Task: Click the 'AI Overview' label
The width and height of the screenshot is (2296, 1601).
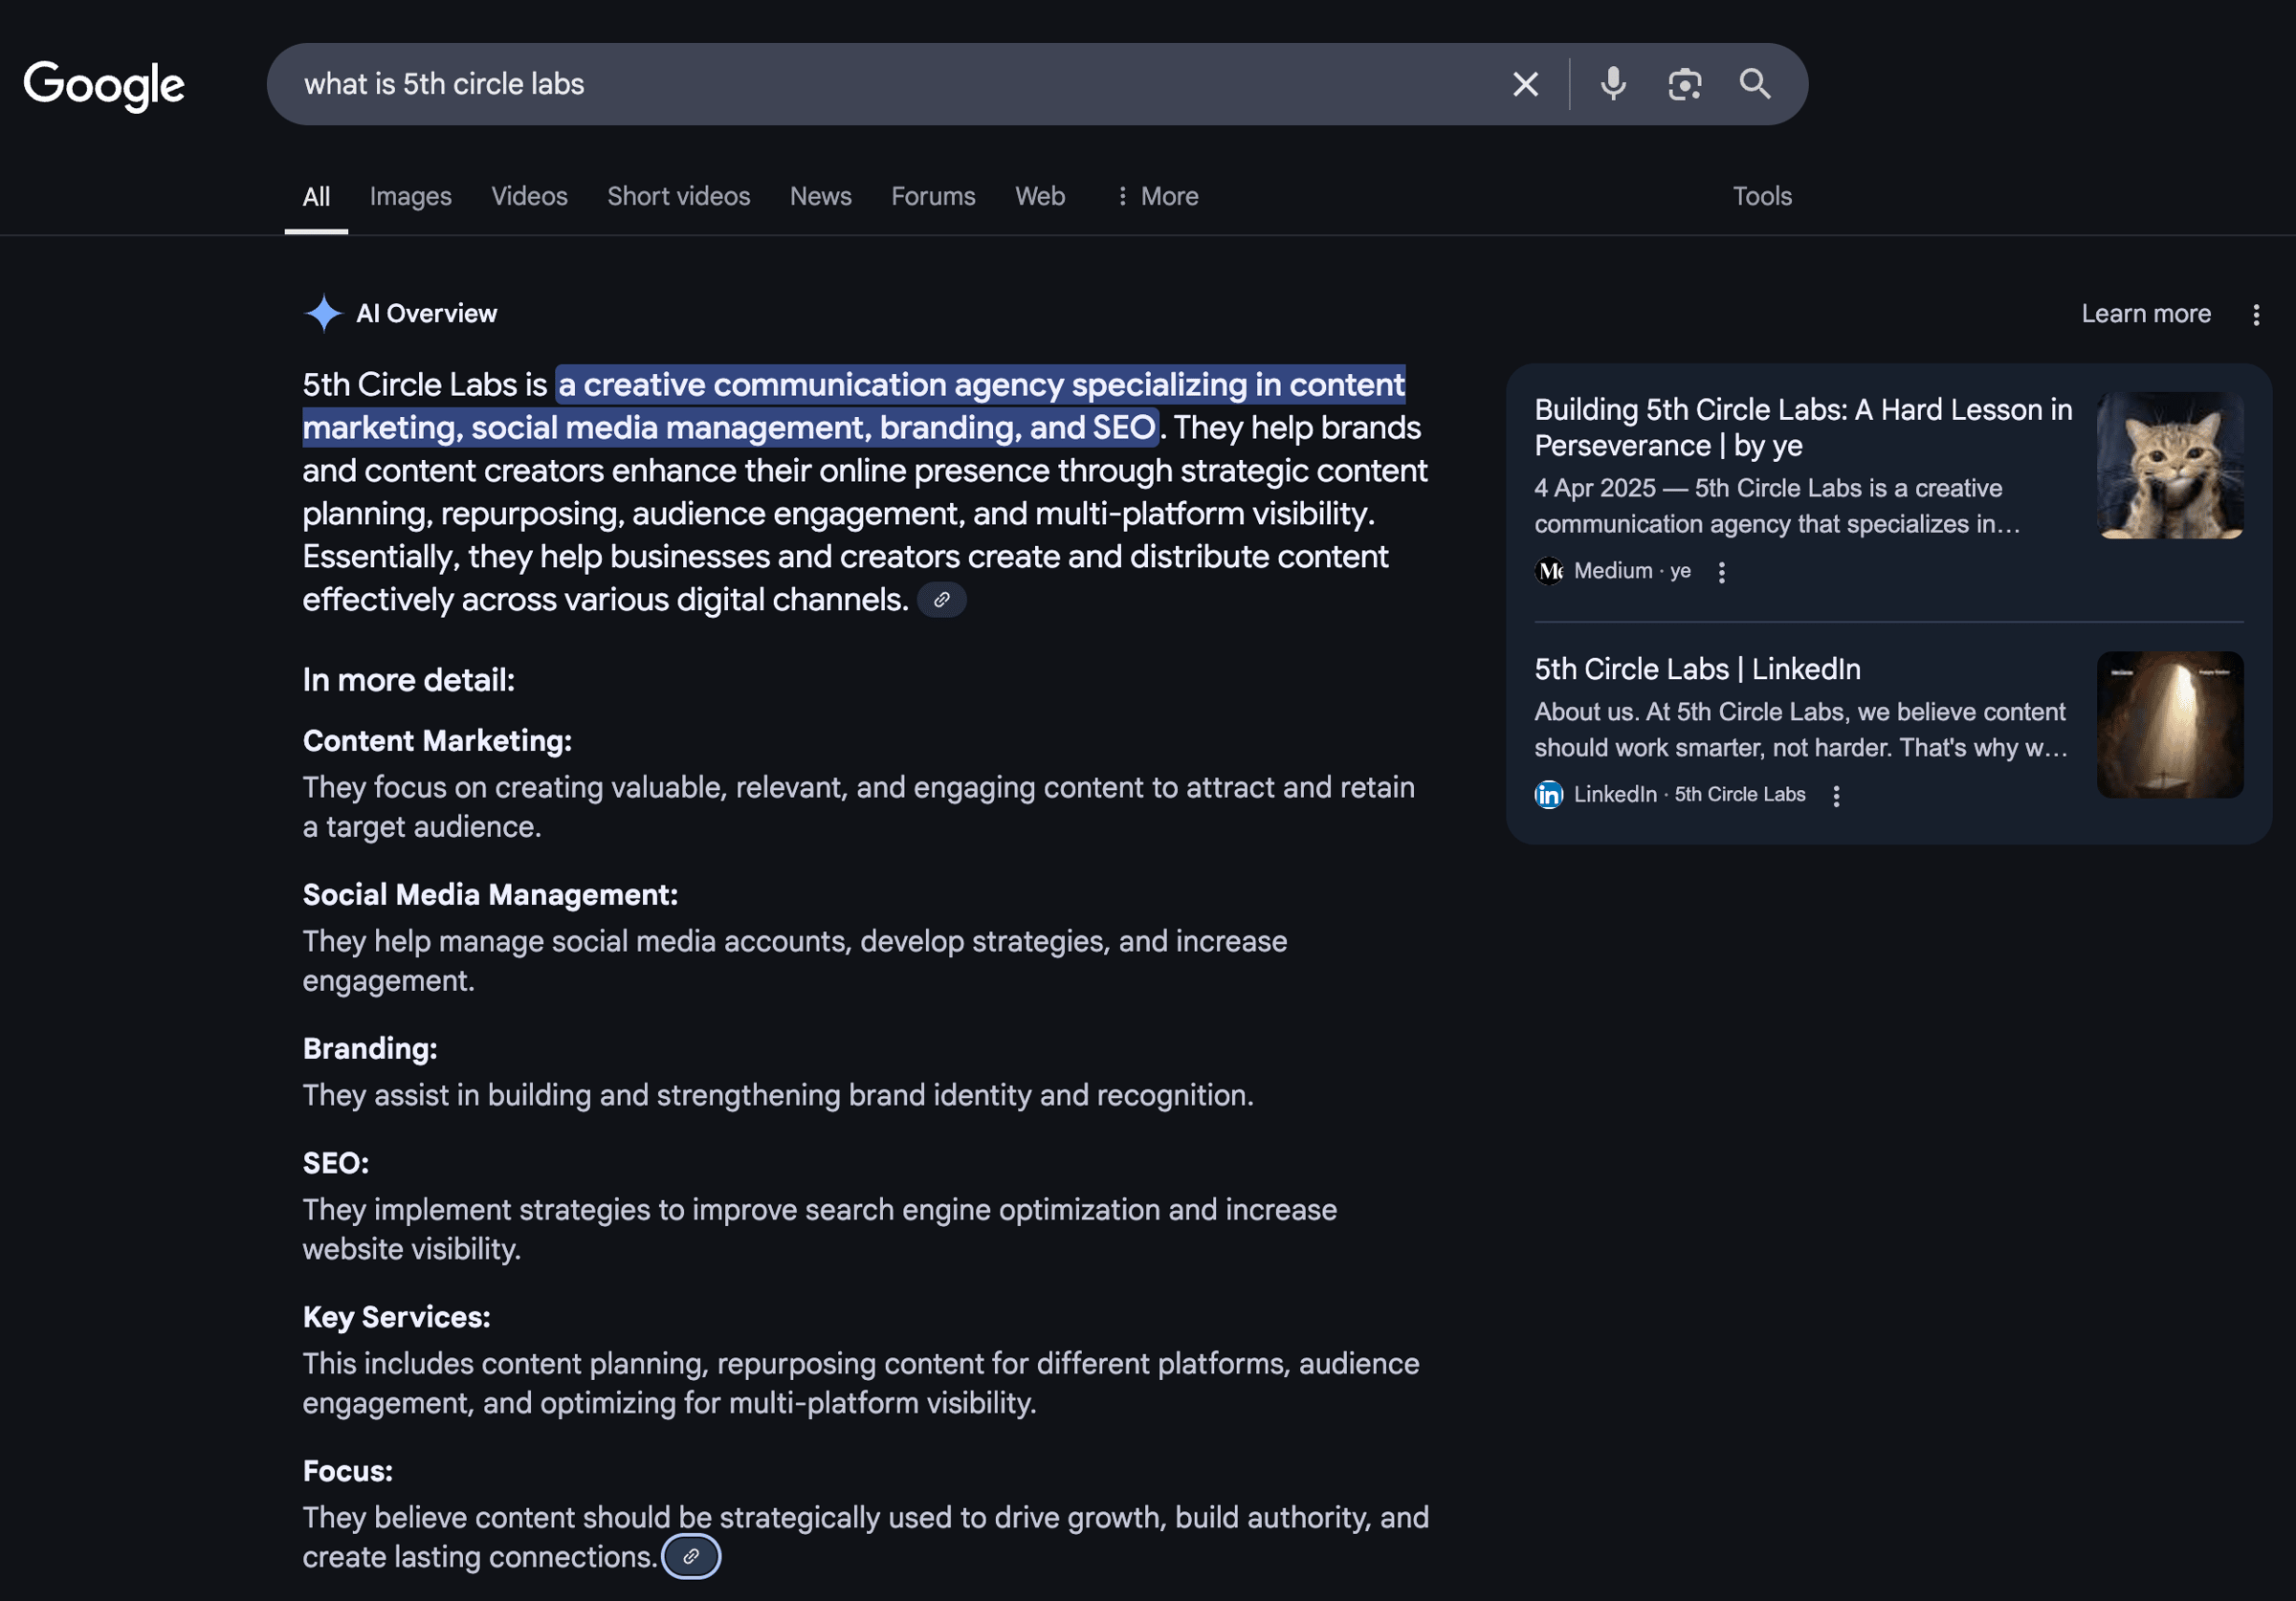Action: tap(427, 314)
